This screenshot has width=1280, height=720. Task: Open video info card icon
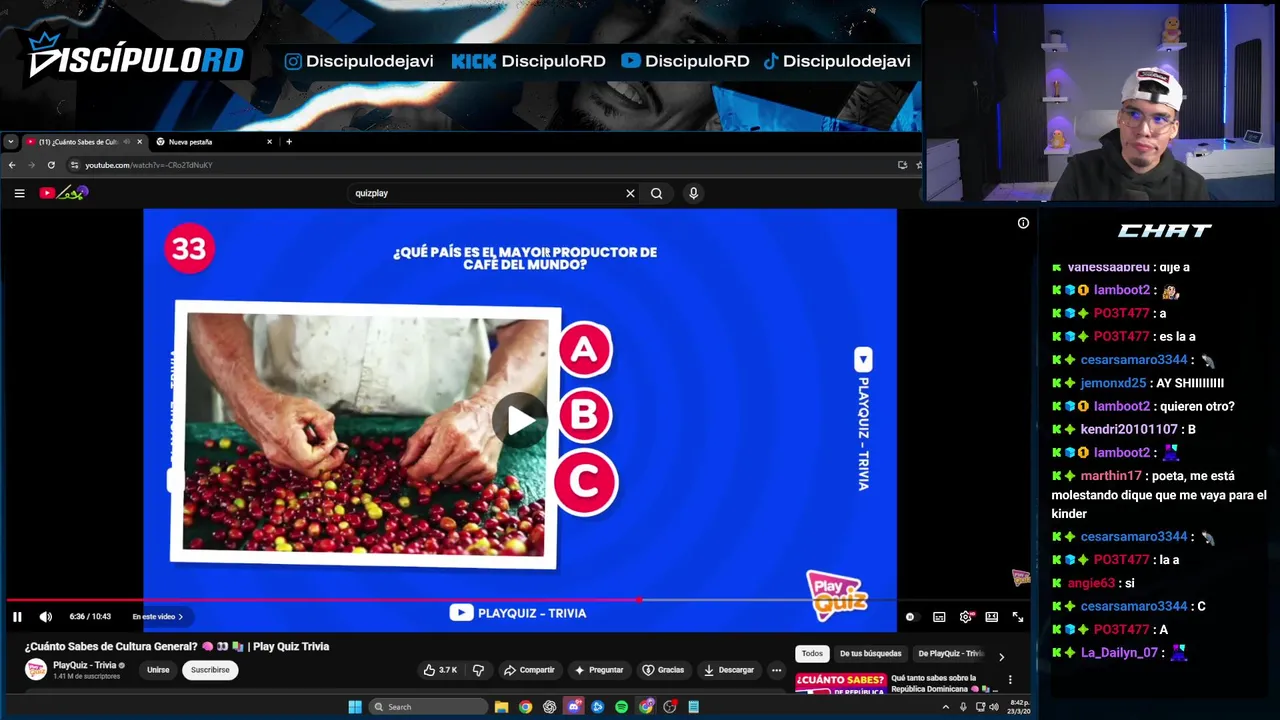click(1023, 223)
